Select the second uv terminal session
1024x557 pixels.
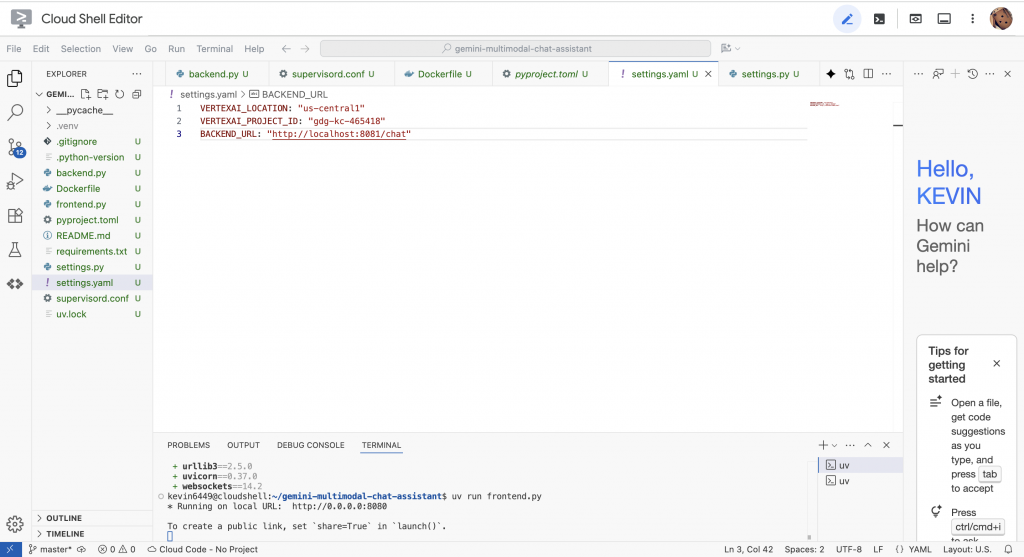[860, 481]
